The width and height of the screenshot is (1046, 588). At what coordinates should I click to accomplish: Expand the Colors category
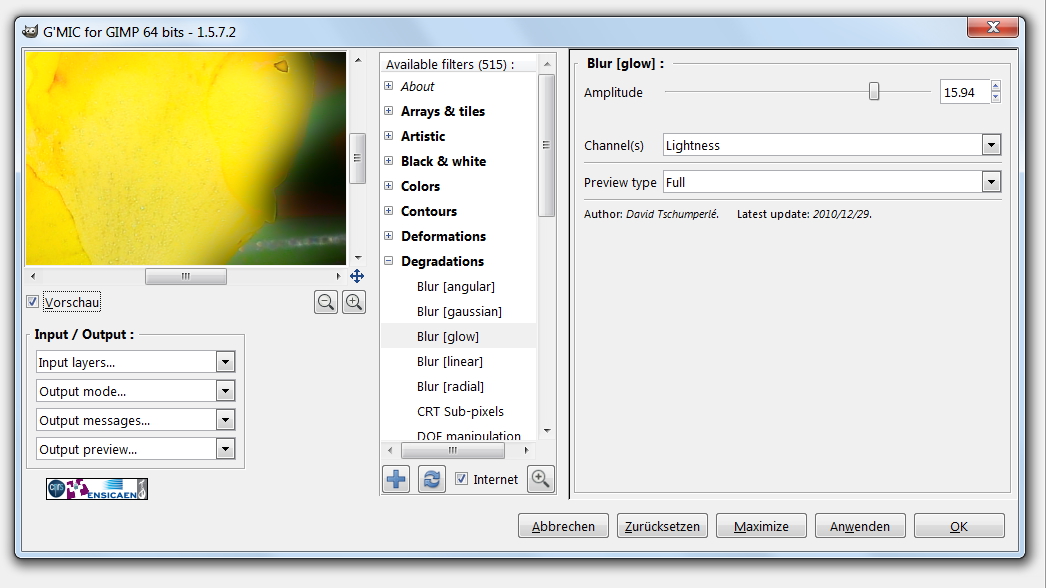[388, 186]
